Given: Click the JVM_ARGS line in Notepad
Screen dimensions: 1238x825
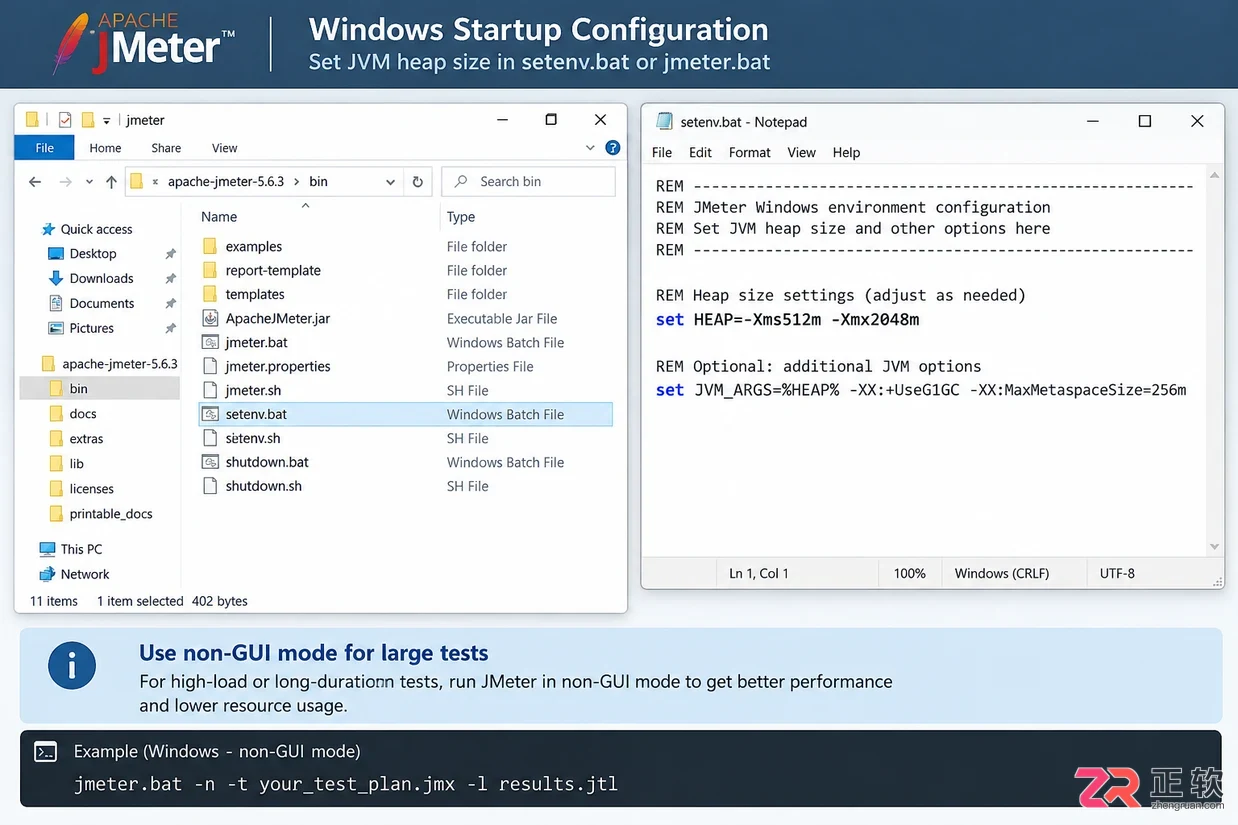Looking at the screenshot, I should pos(921,390).
